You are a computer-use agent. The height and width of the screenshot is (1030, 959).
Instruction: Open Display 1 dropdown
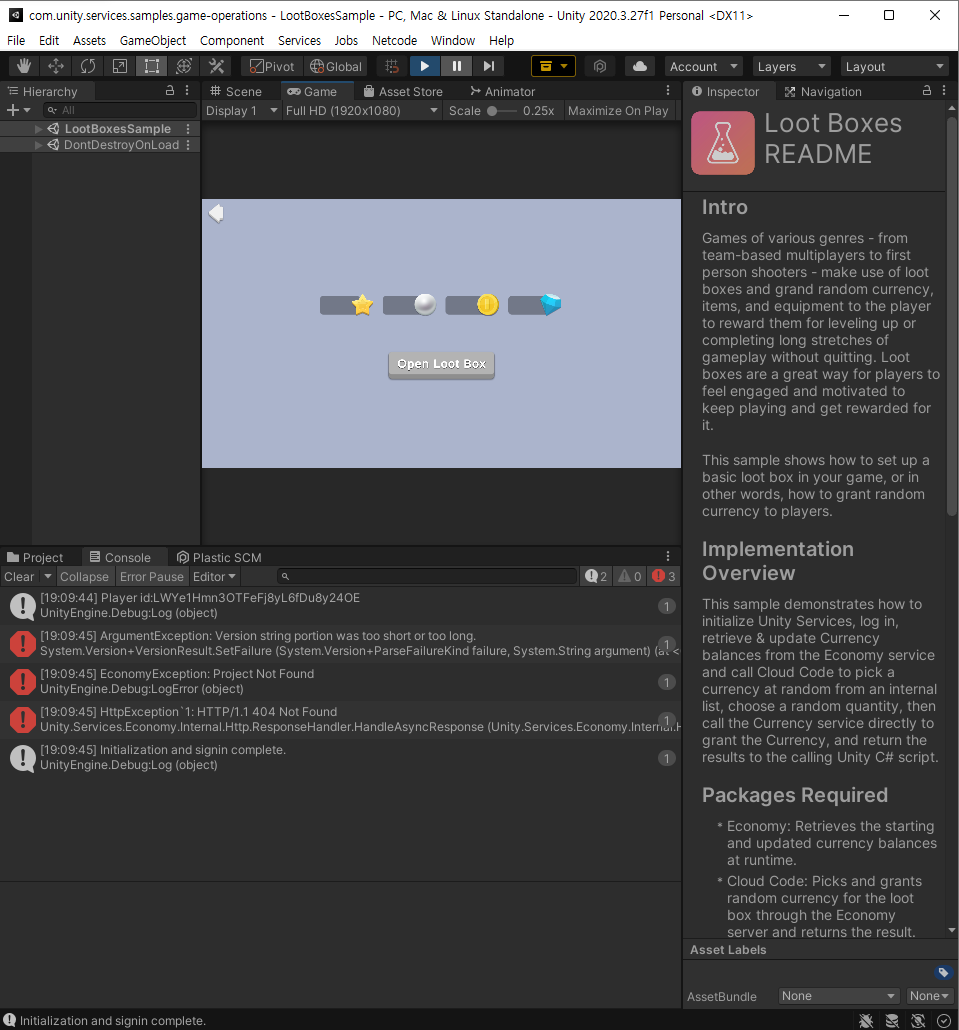pos(241,110)
